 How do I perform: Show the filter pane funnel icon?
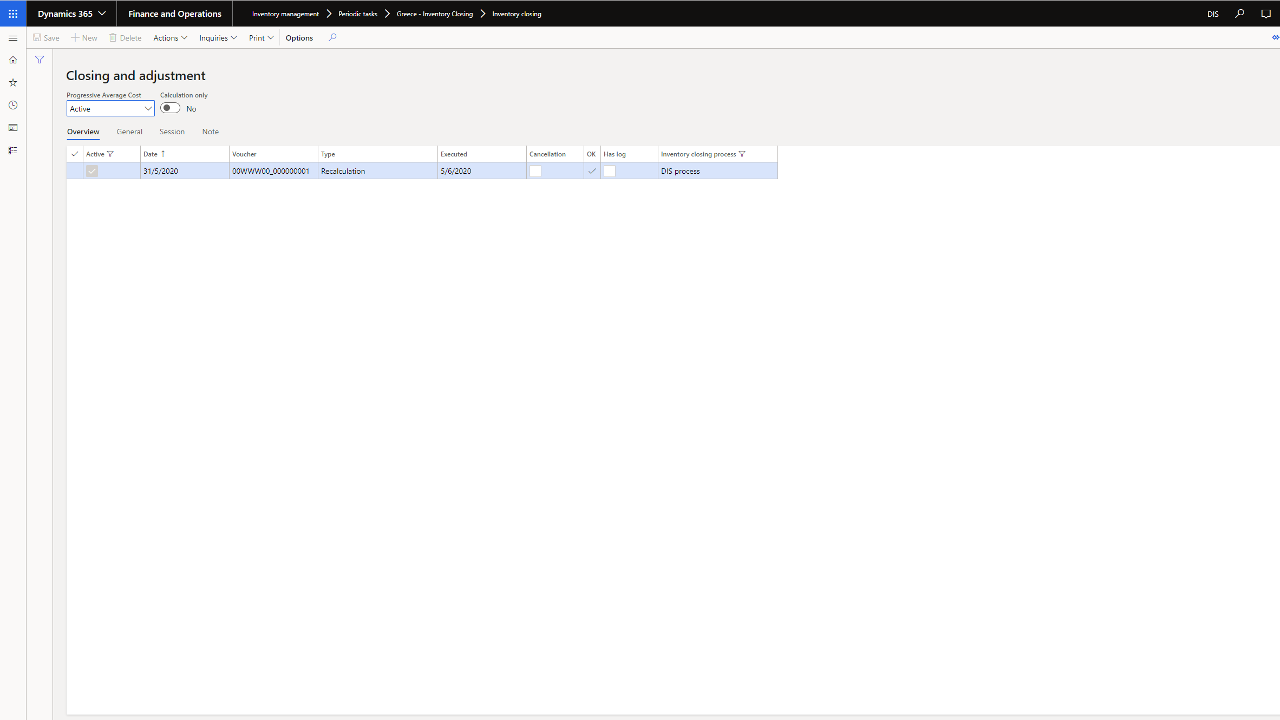[x=39, y=60]
